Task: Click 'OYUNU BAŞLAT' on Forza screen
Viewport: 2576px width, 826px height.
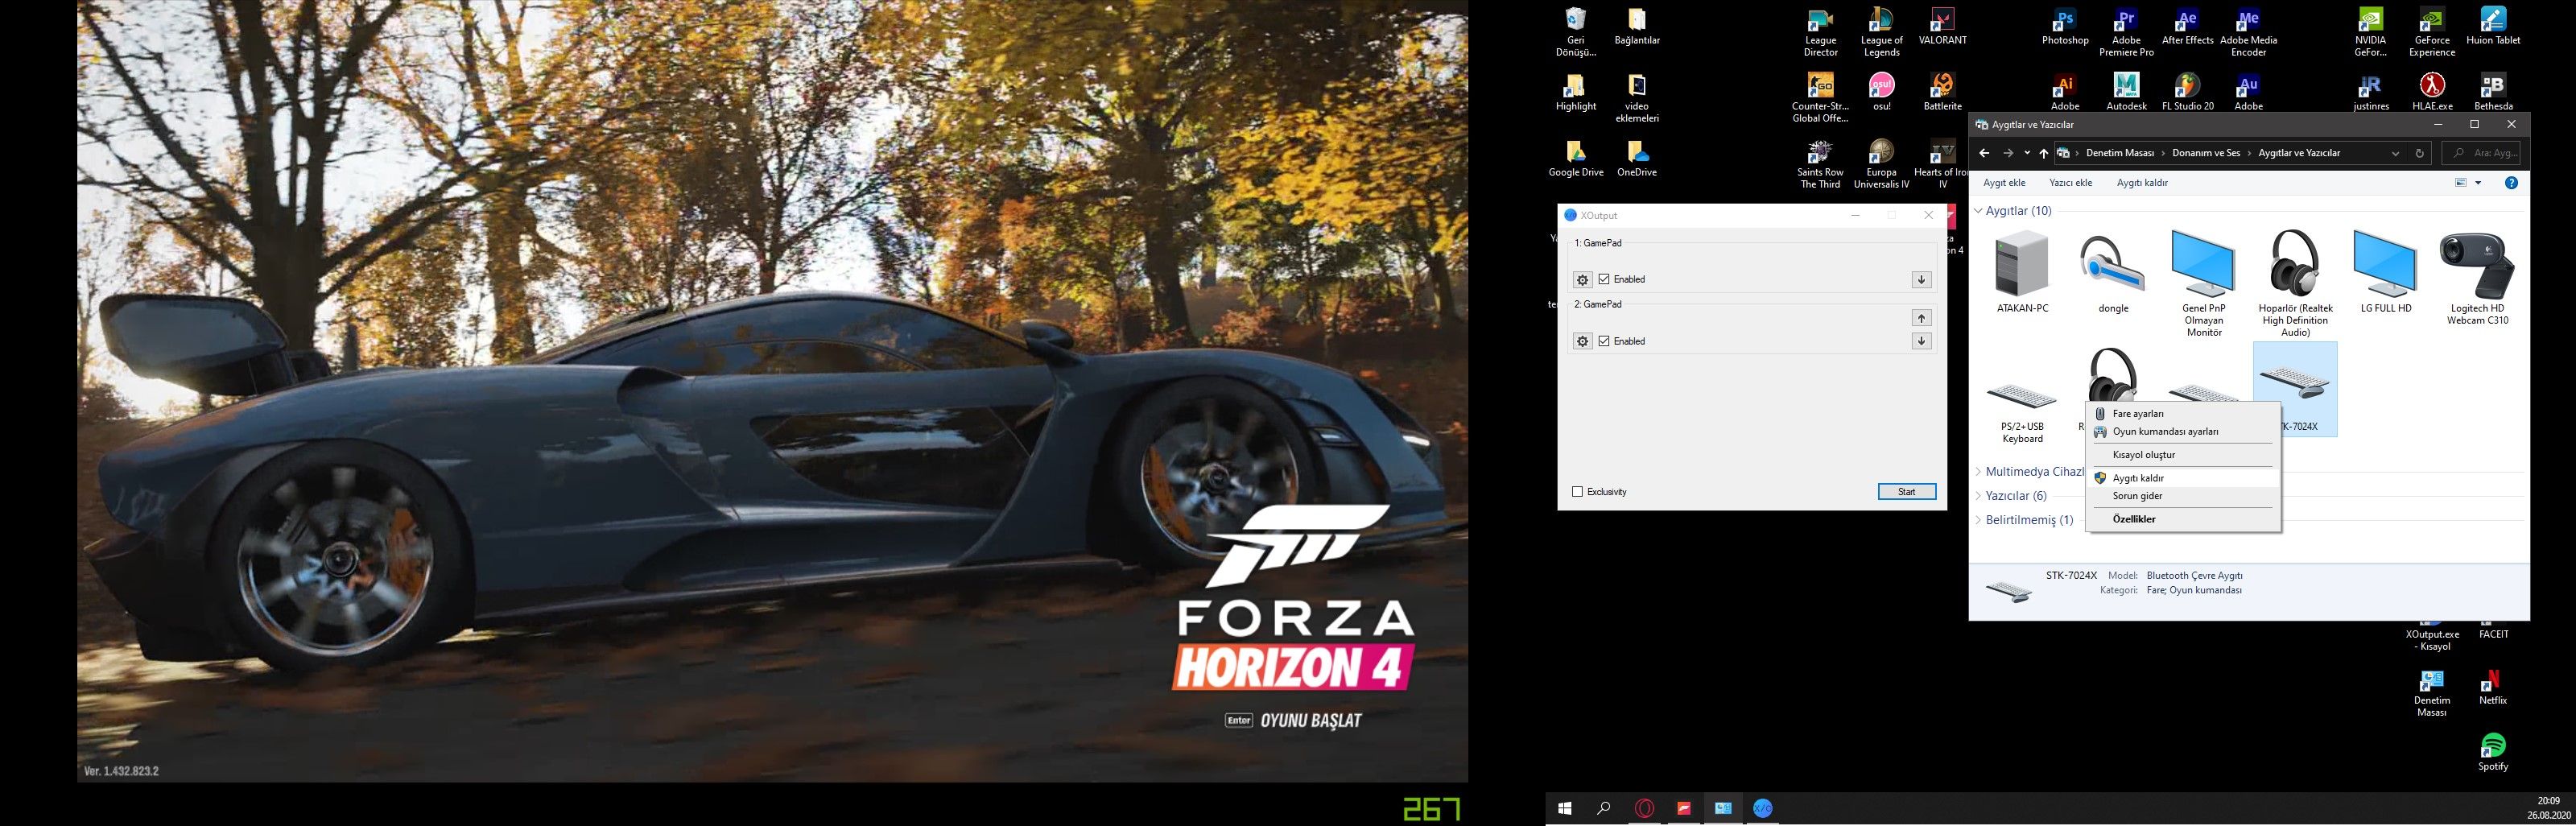Action: click(1310, 720)
